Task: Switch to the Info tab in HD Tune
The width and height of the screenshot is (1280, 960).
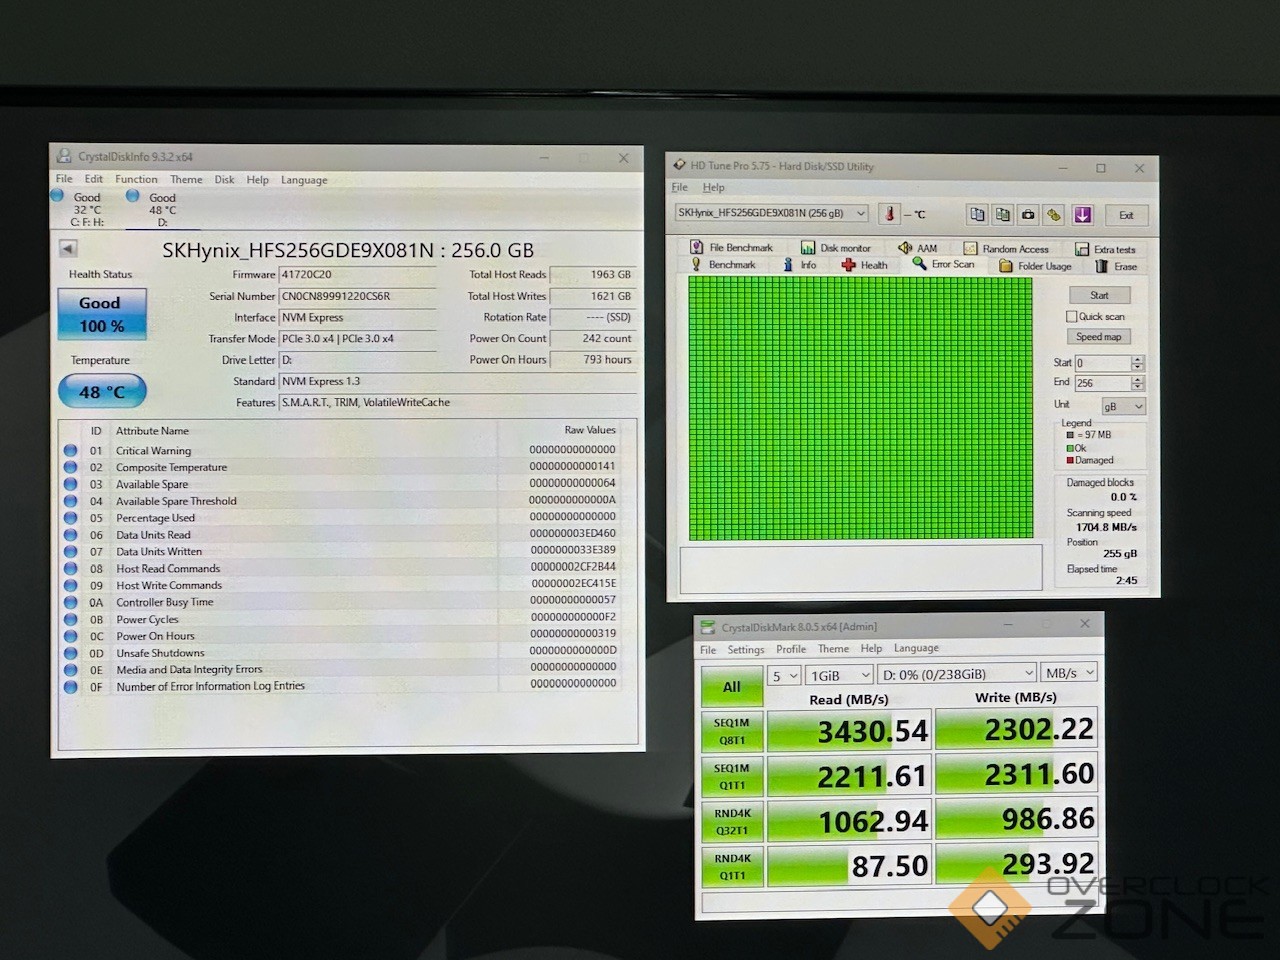Action: pyautogui.click(x=800, y=265)
